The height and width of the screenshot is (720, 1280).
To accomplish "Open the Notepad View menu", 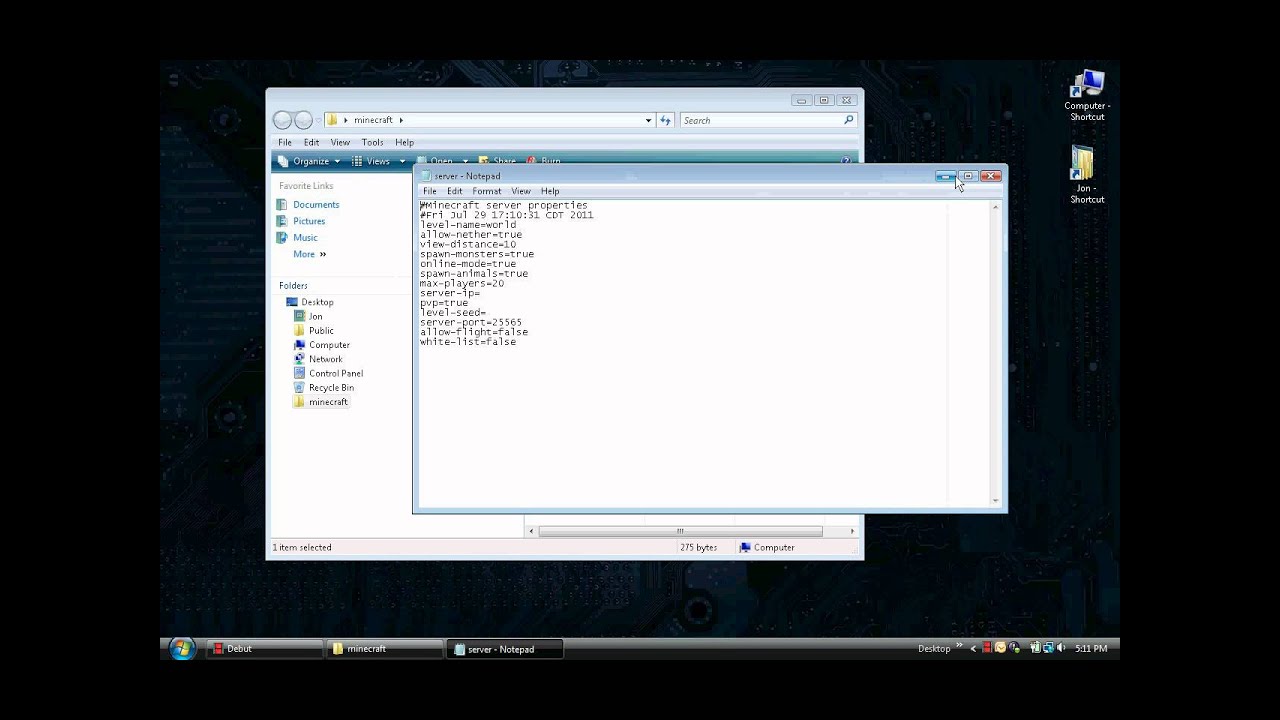I will [x=521, y=191].
